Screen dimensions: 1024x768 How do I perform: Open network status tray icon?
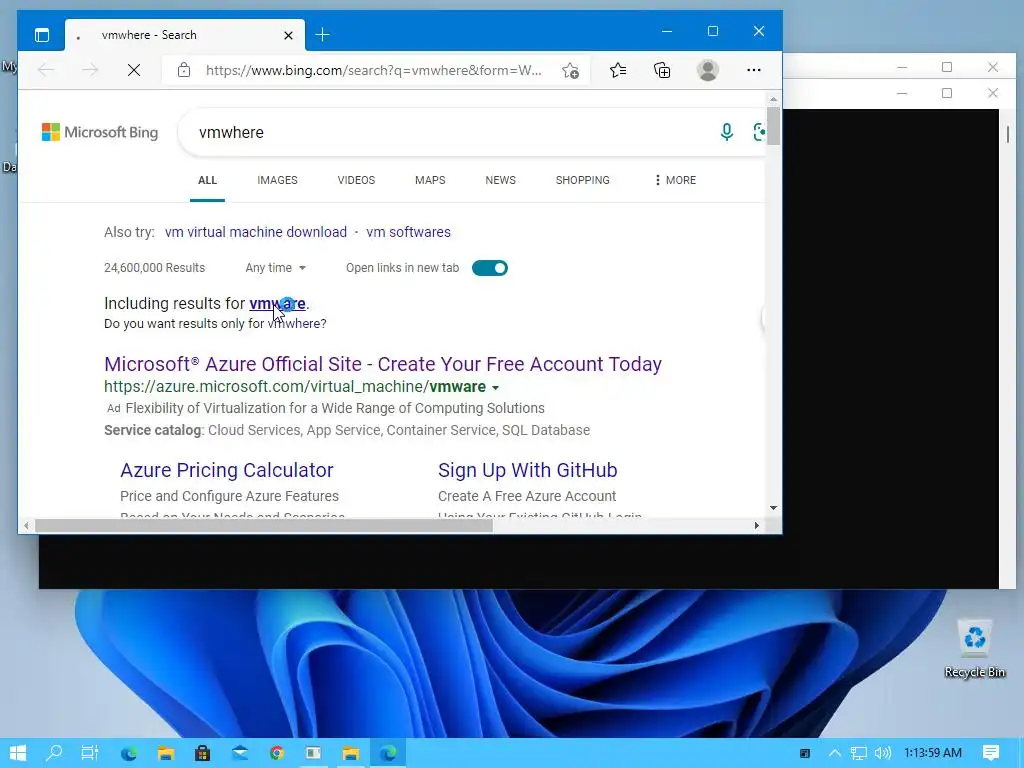[859, 753]
